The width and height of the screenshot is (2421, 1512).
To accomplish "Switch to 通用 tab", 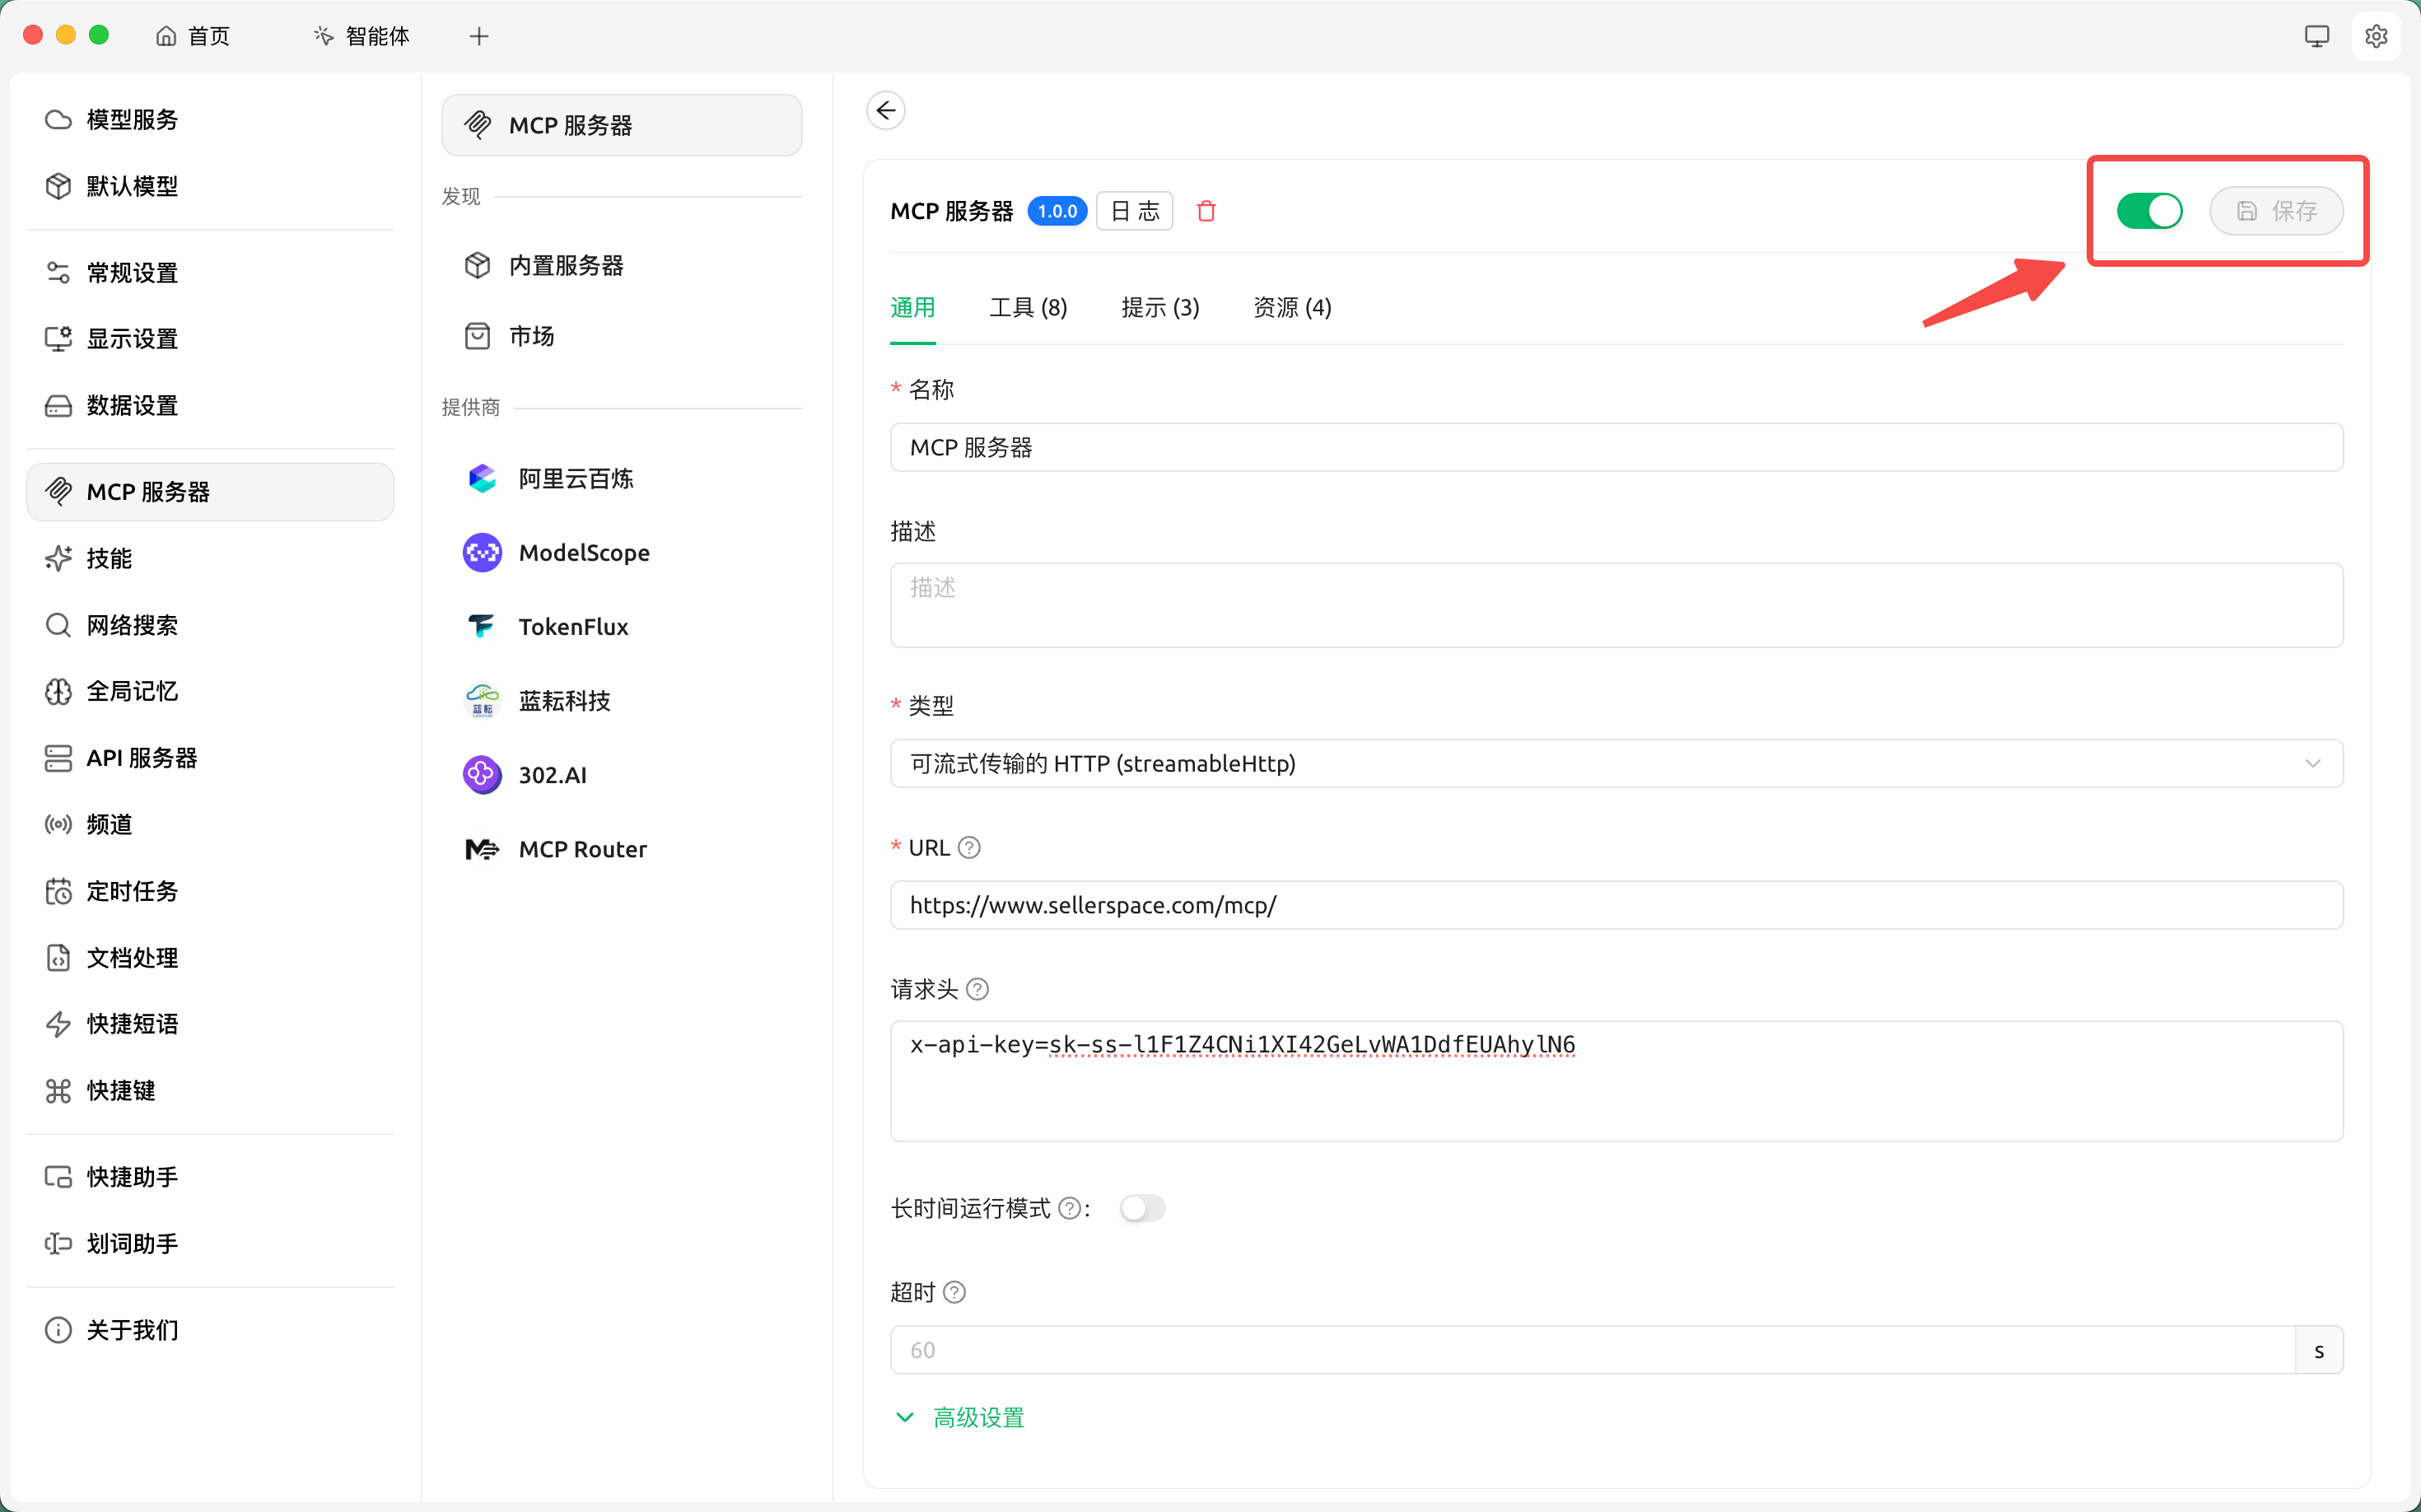I will point(913,308).
